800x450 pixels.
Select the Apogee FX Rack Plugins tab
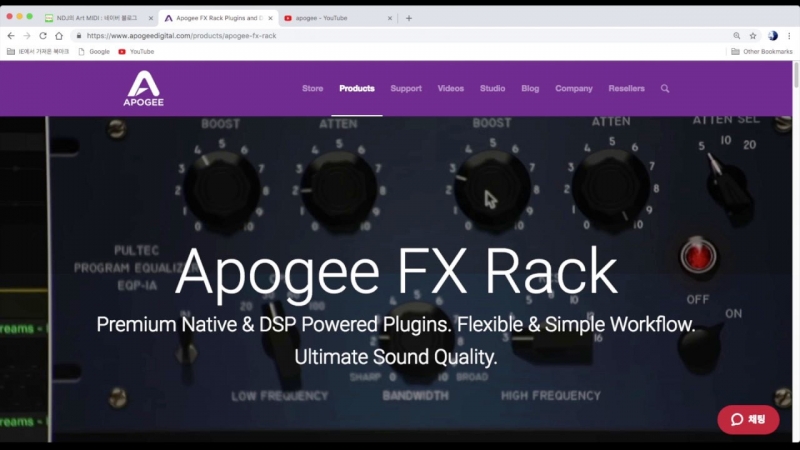(218, 18)
